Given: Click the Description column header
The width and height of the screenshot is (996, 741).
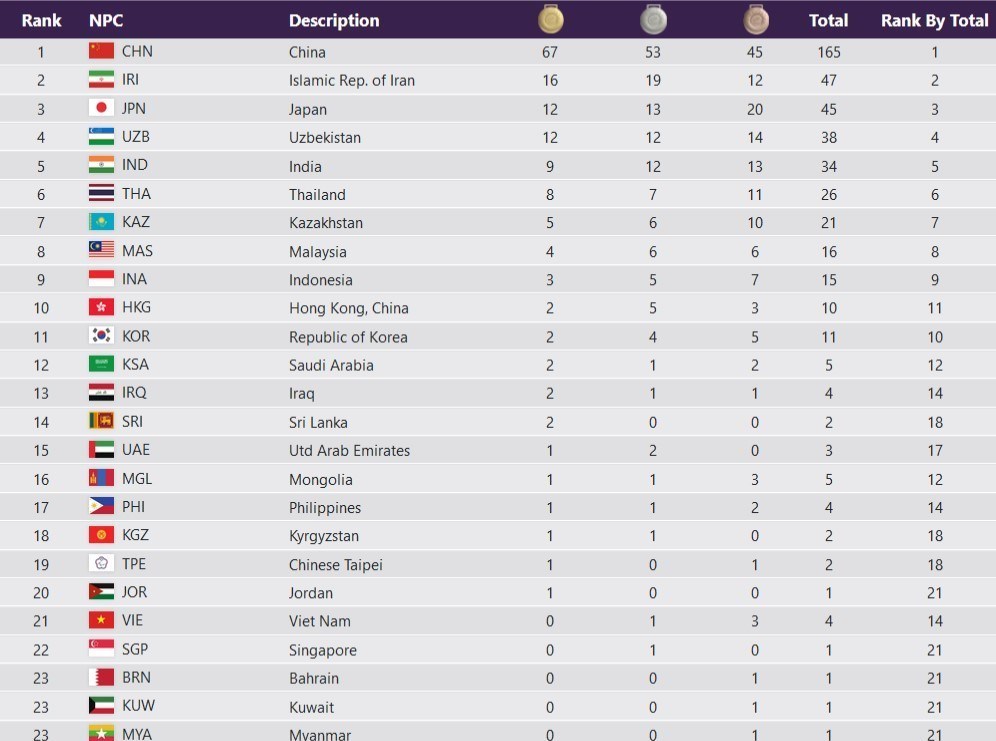Looking at the screenshot, I should pos(334,20).
